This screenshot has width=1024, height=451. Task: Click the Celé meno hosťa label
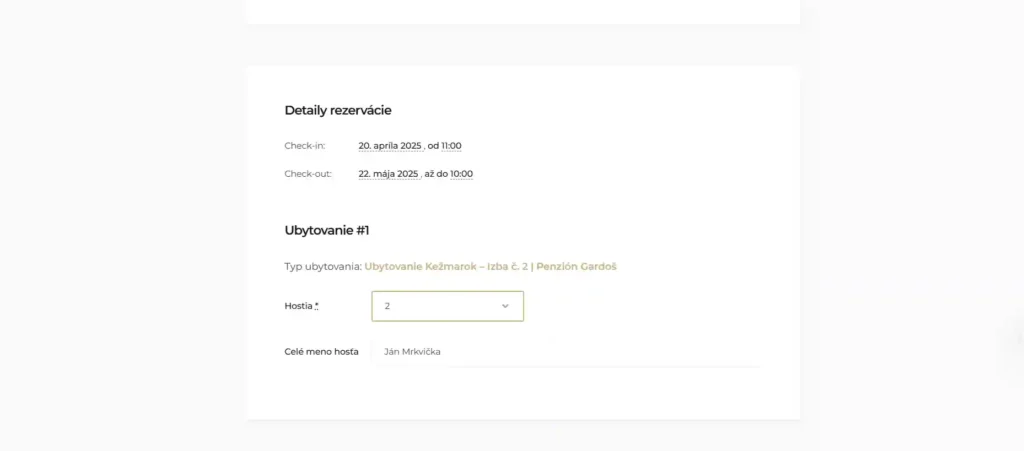[321, 352]
